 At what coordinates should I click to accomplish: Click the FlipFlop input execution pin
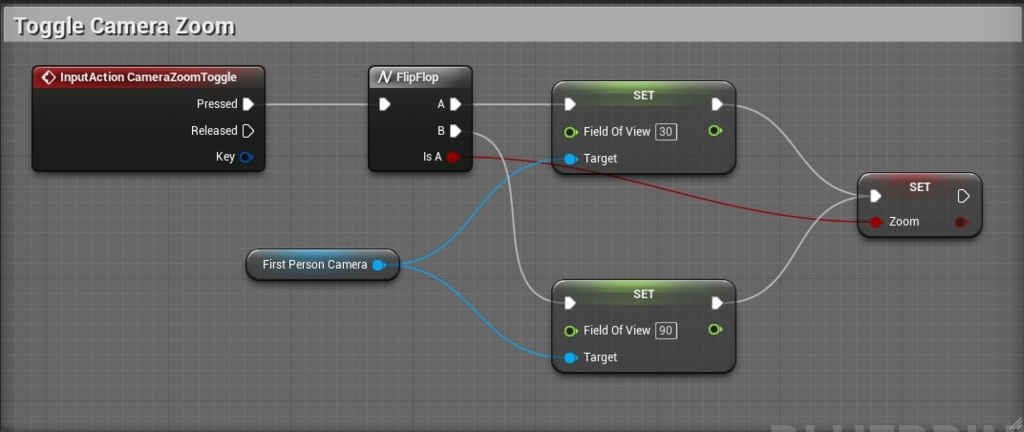click(x=385, y=104)
